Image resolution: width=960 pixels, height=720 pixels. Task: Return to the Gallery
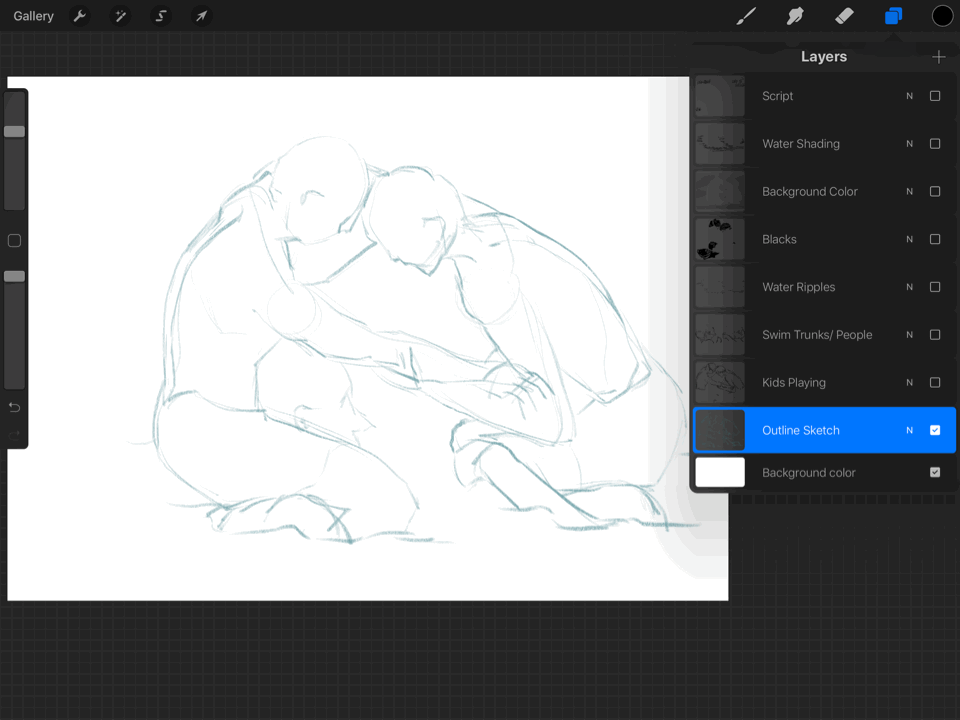(33, 16)
